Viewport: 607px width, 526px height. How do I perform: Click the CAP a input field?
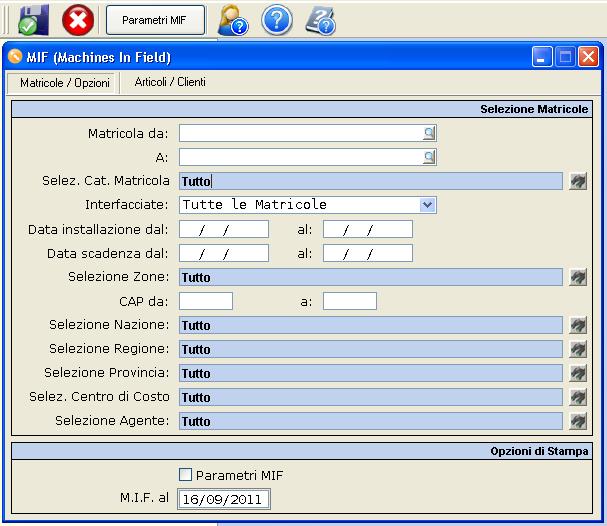[350, 301]
